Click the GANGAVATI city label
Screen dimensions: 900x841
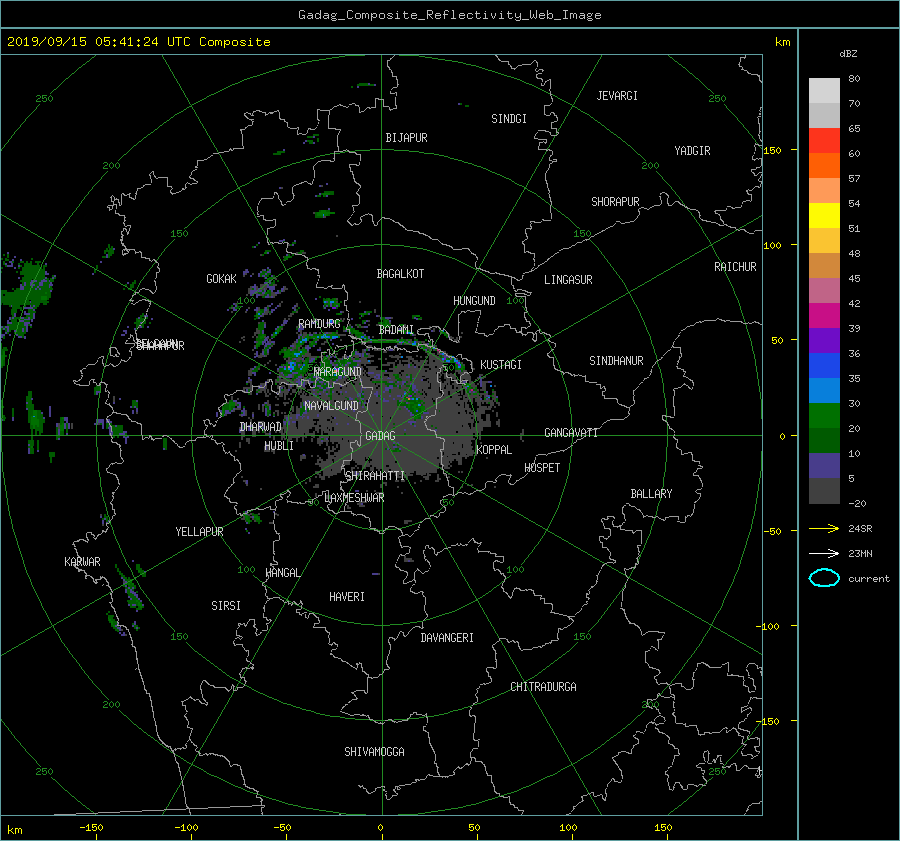[571, 432]
